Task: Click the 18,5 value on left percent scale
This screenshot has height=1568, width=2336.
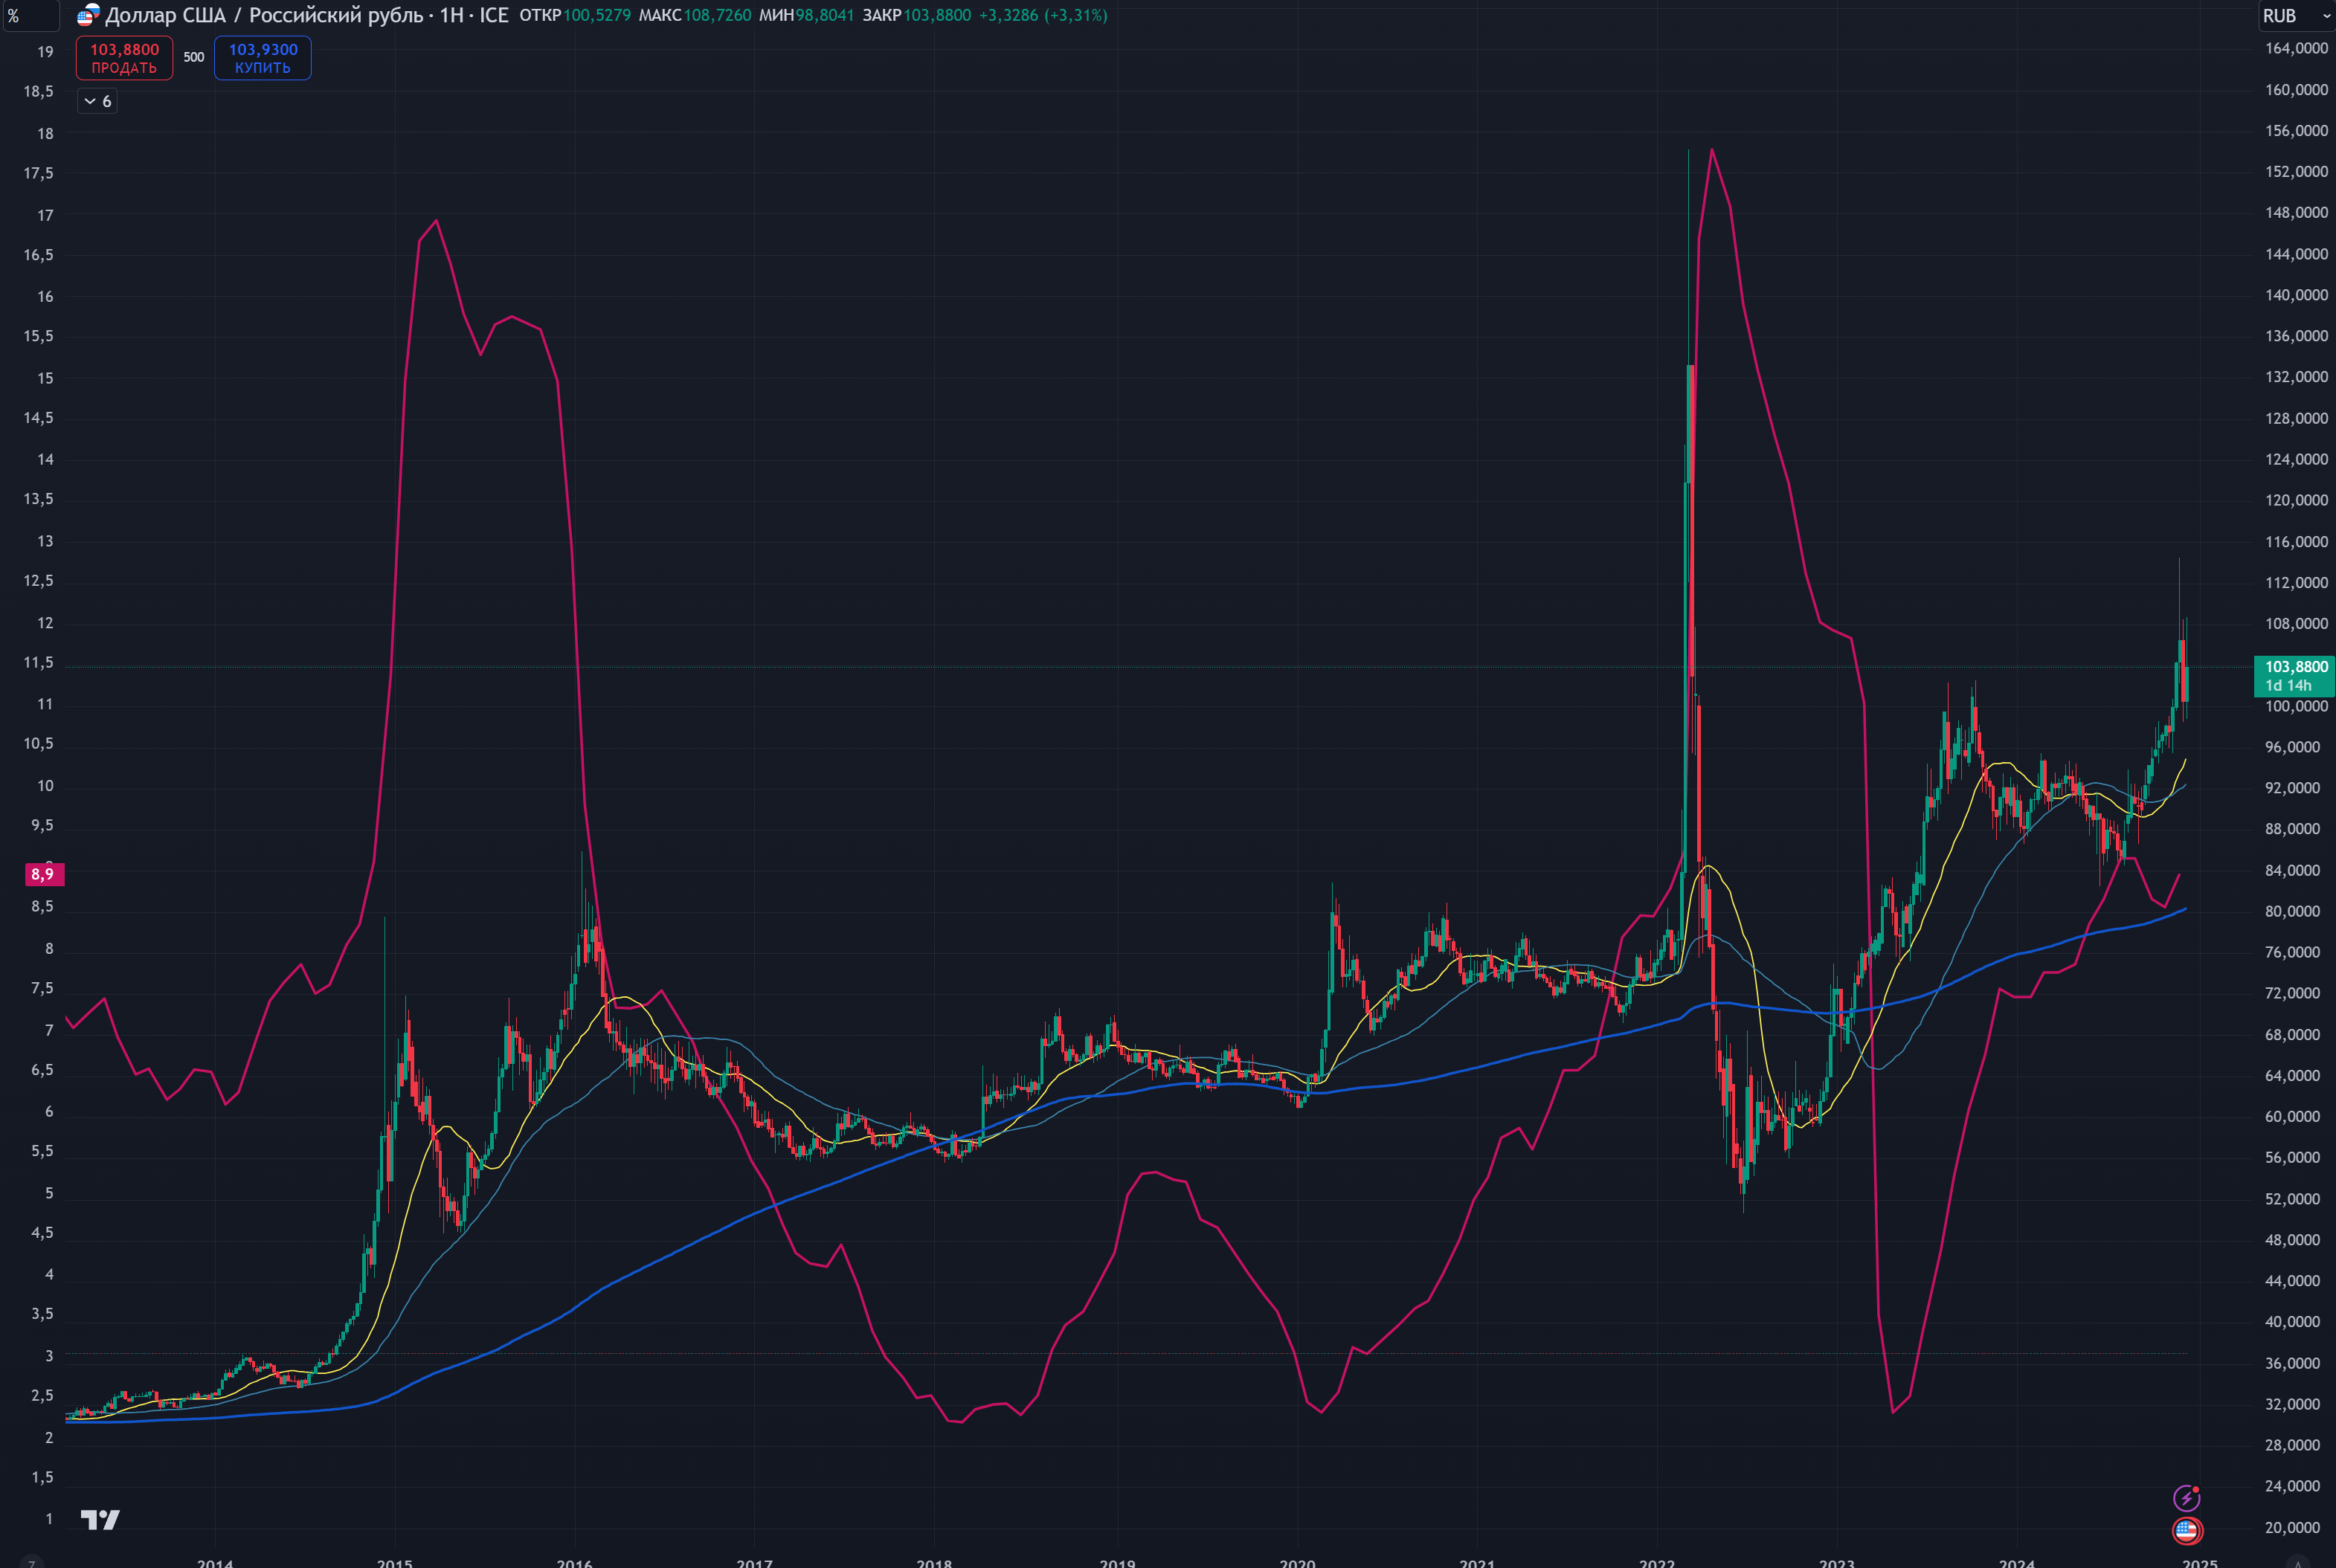Action: (39, 91)
